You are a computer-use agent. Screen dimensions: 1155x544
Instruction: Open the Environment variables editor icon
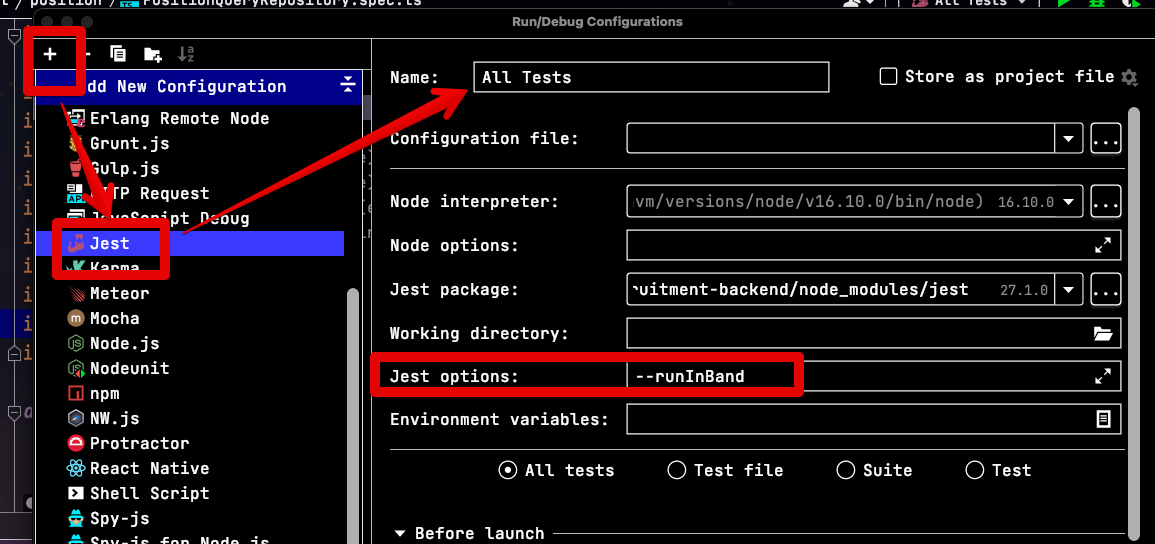point(1103,419)
